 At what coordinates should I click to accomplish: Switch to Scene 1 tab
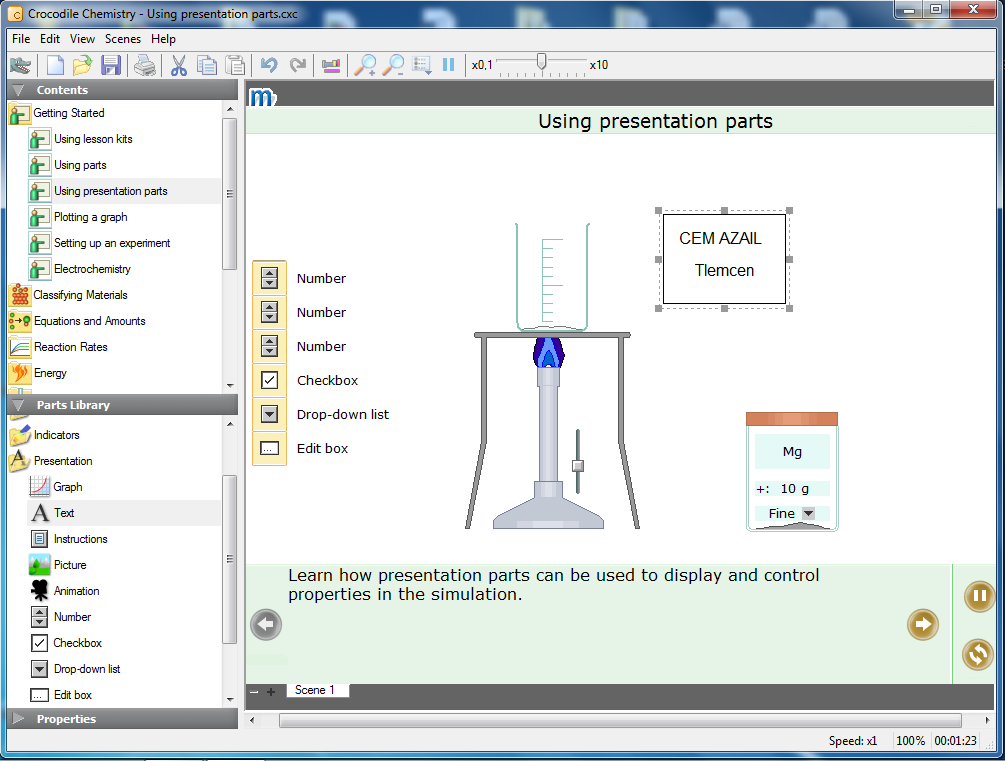coord(317,690)
